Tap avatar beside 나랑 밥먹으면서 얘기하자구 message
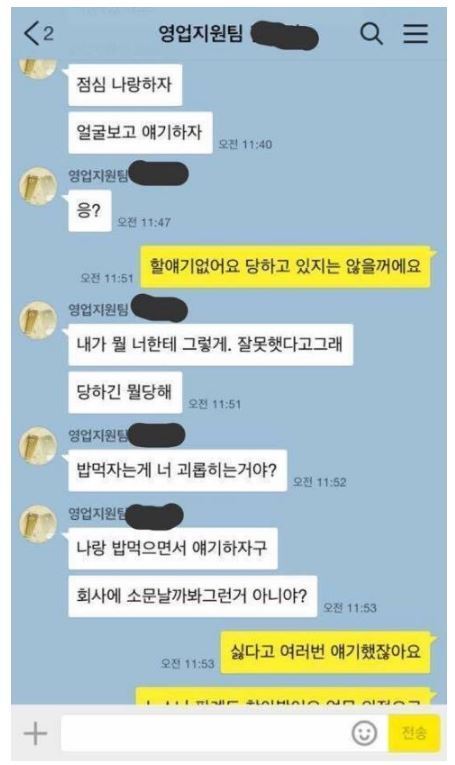Image resolution: width=455 pixels, height=765 pixels. click(38, 524)
